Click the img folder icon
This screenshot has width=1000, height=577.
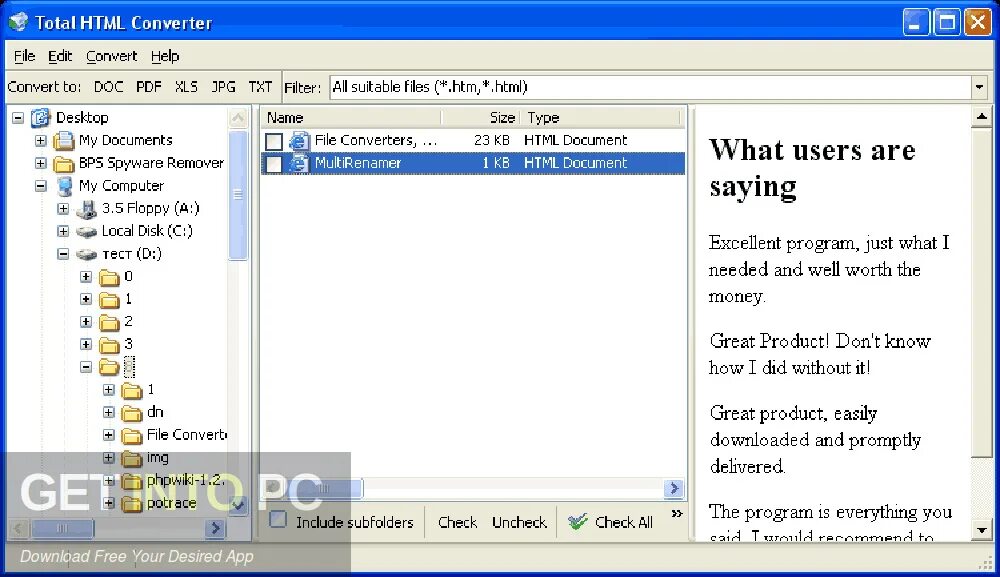[132, 458]
